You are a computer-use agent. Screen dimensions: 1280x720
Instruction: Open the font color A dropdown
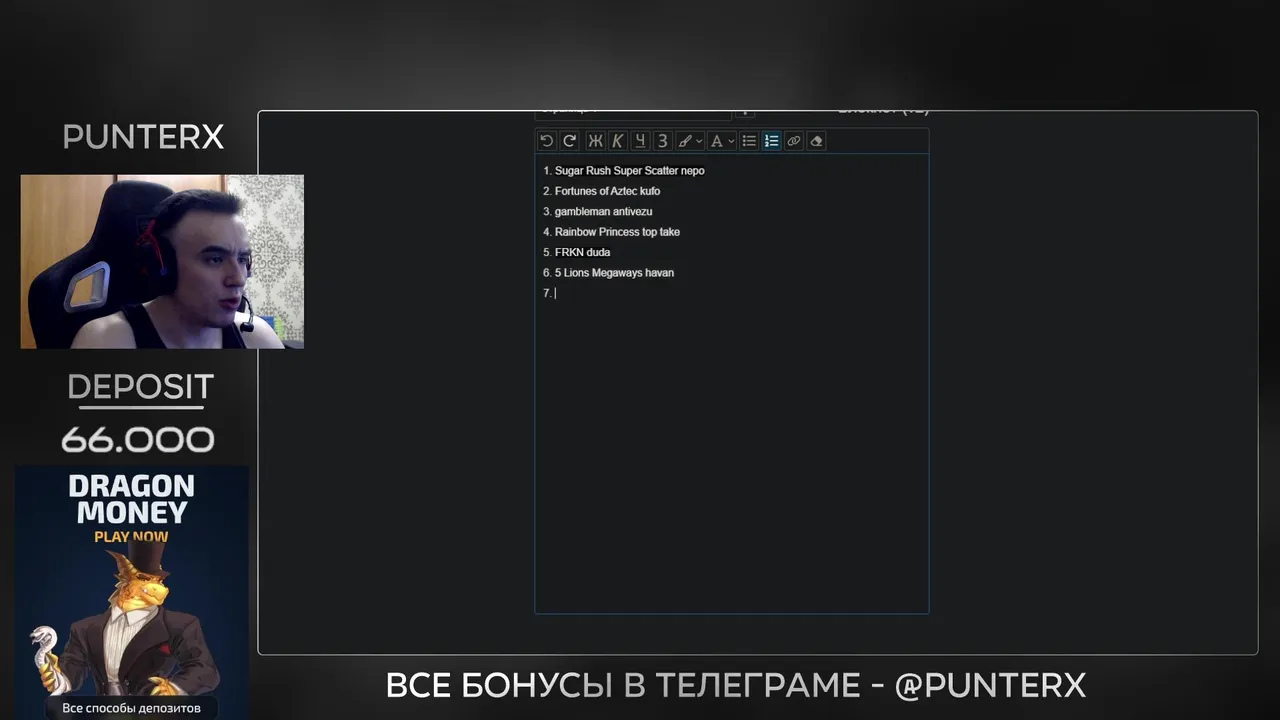coord(722,141)
